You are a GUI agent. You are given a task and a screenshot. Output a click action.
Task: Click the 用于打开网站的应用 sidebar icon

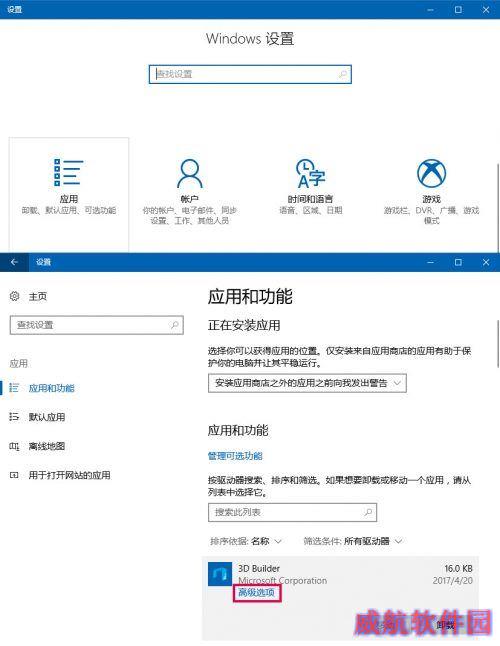pos(14,475)
